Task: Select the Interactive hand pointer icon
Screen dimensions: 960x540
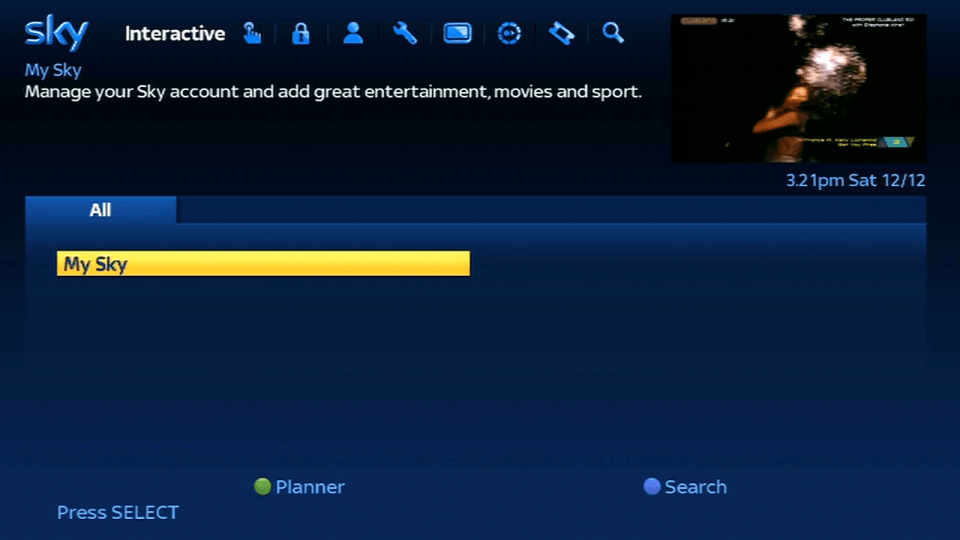Action: pos(251,34)
